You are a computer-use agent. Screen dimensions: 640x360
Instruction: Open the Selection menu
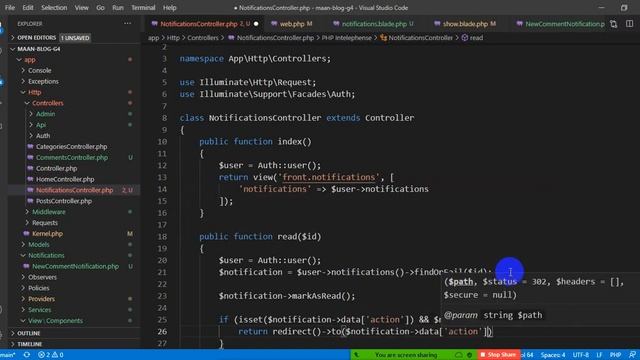click(54, 8)
